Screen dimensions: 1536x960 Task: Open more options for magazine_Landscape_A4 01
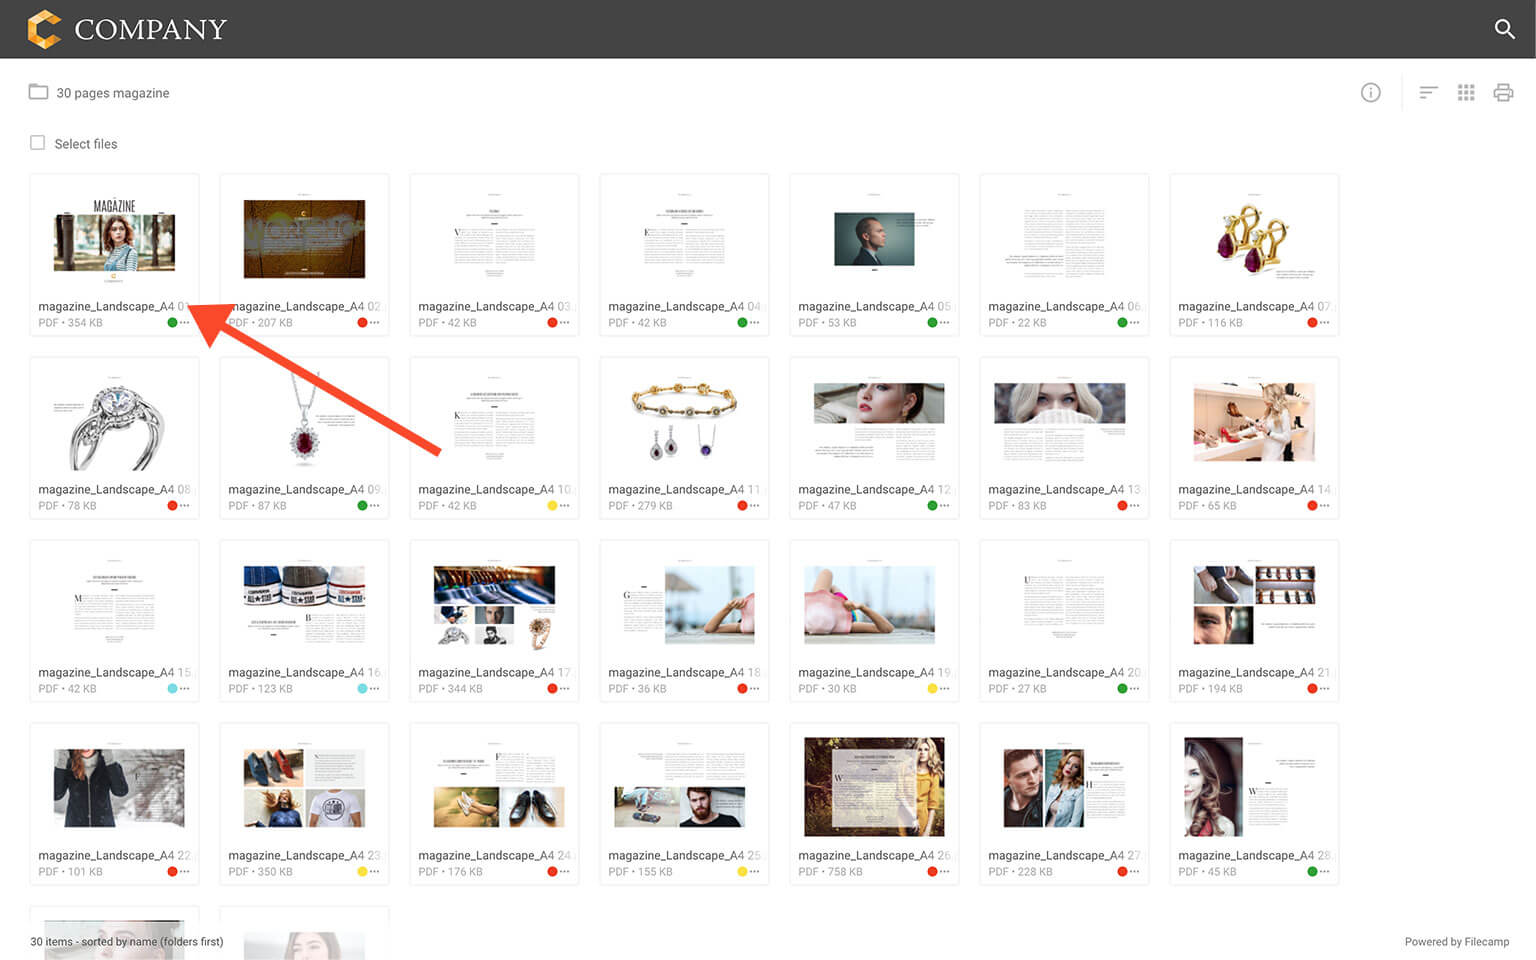coord(185,323)
